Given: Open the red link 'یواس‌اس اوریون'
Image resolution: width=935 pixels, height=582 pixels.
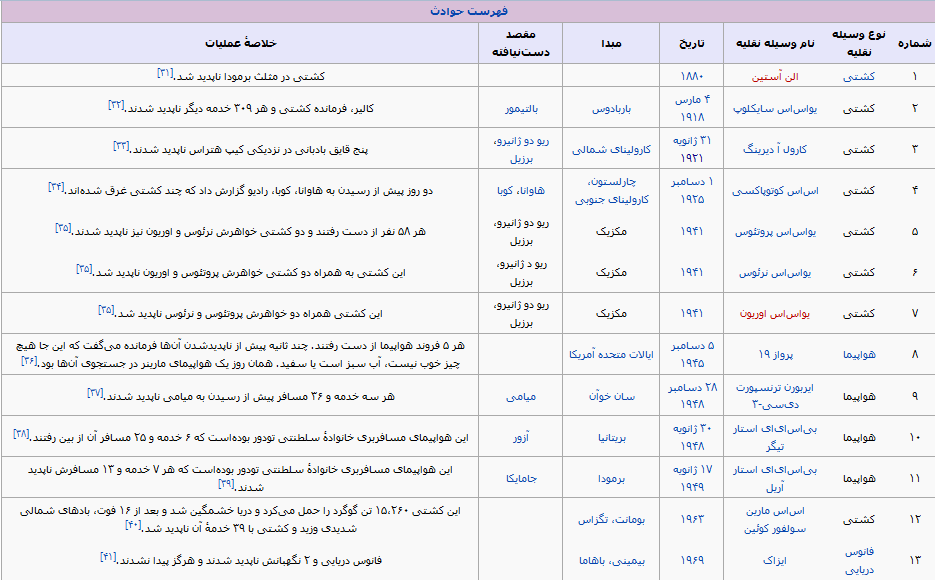Looking at the screenshot, I should pos(775,314).
